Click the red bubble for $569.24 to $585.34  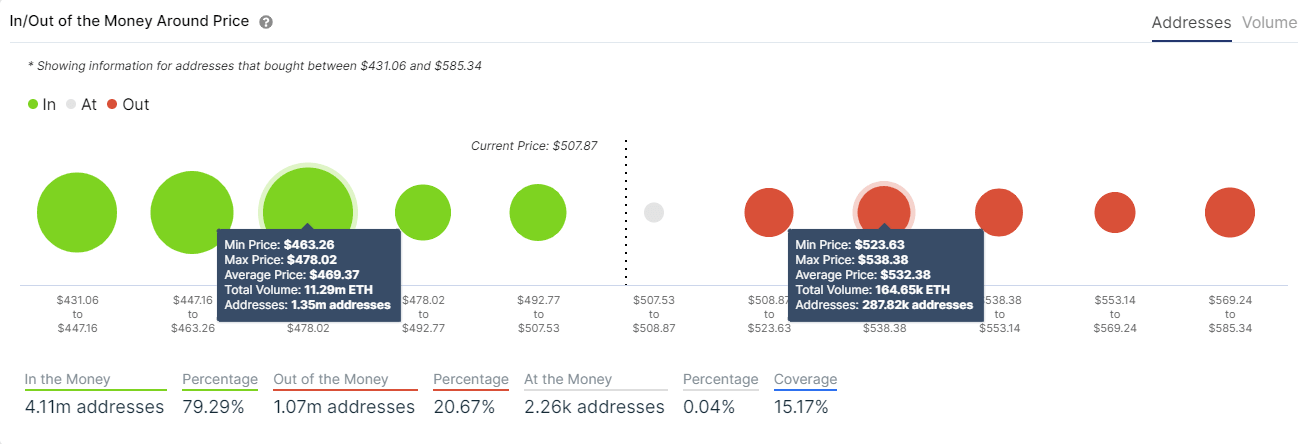[1230, 212]
